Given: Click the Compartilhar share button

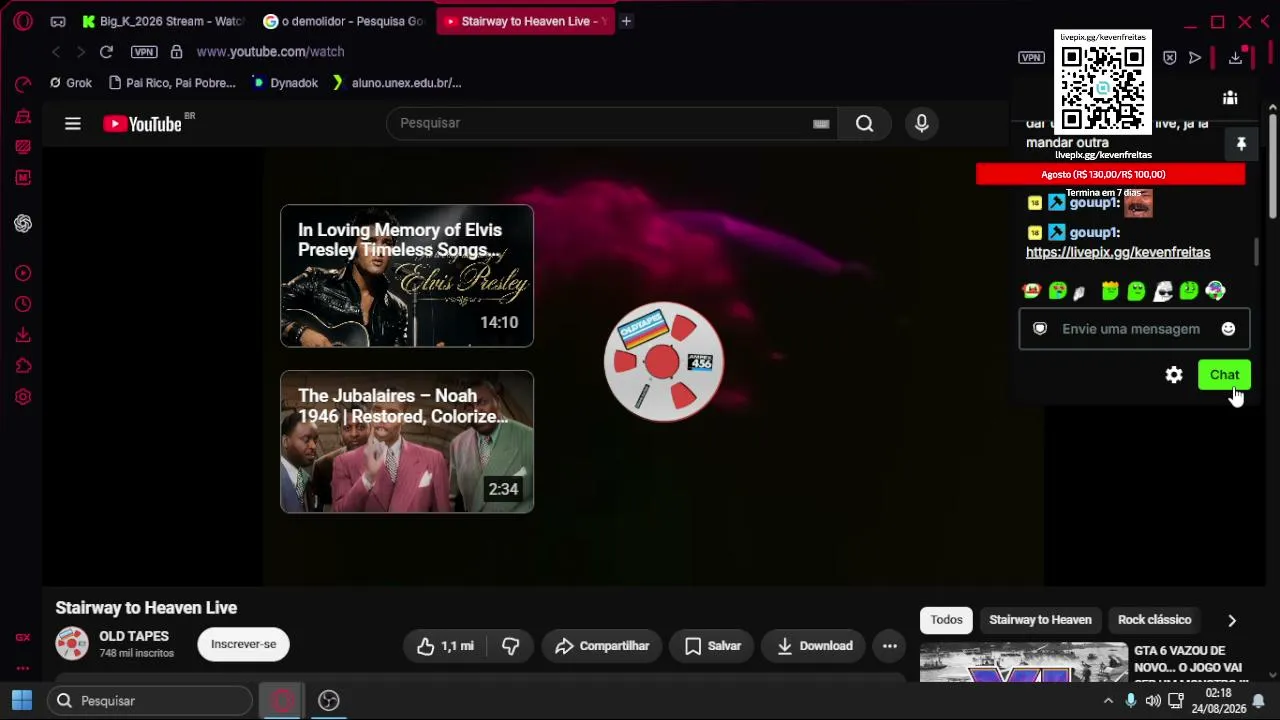Looking at the screenshot, I should (x=602, y=646).
